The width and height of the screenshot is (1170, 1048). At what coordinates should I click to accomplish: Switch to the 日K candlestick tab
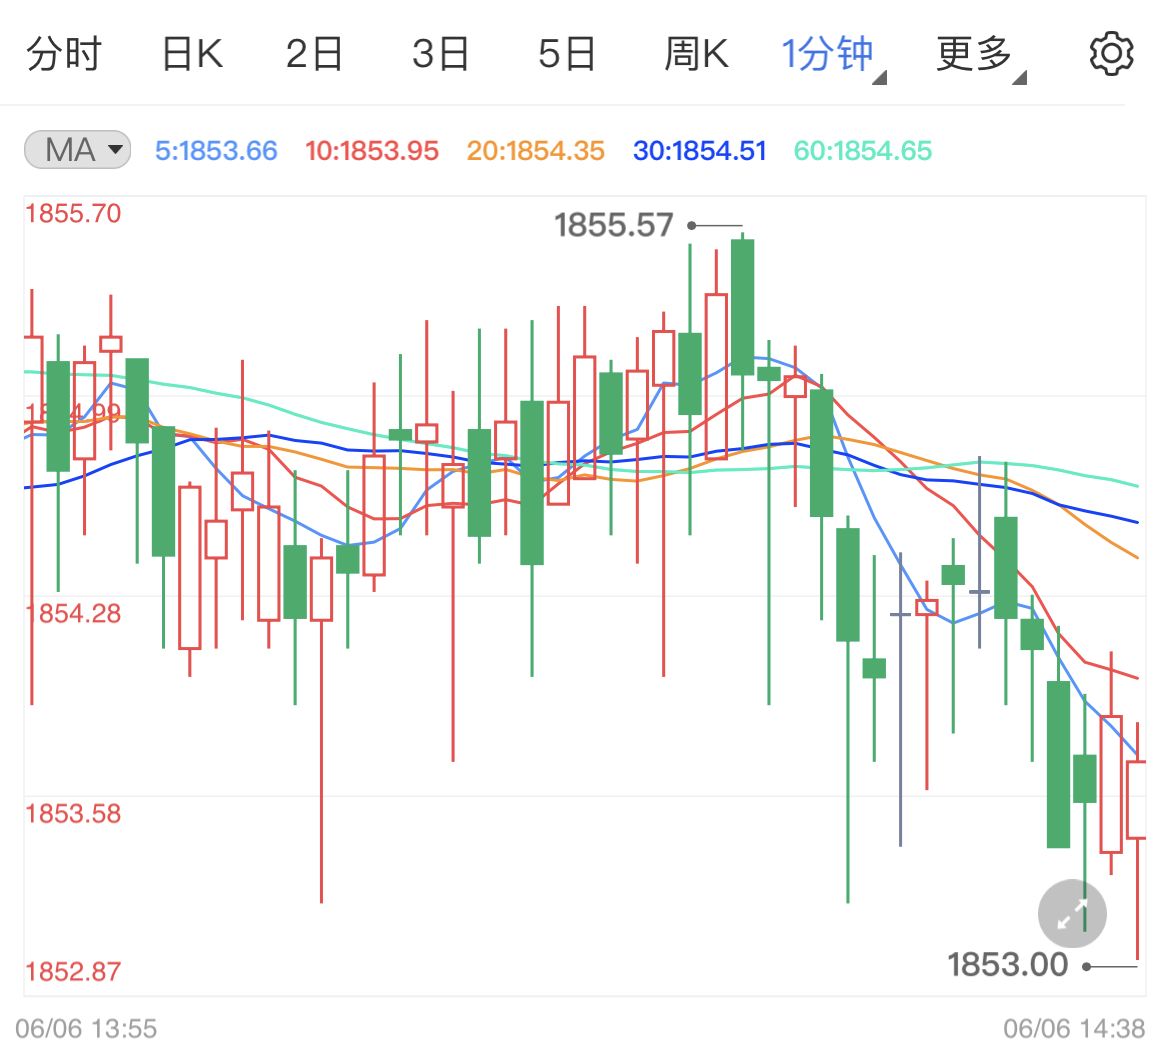(x=191, y=56)
